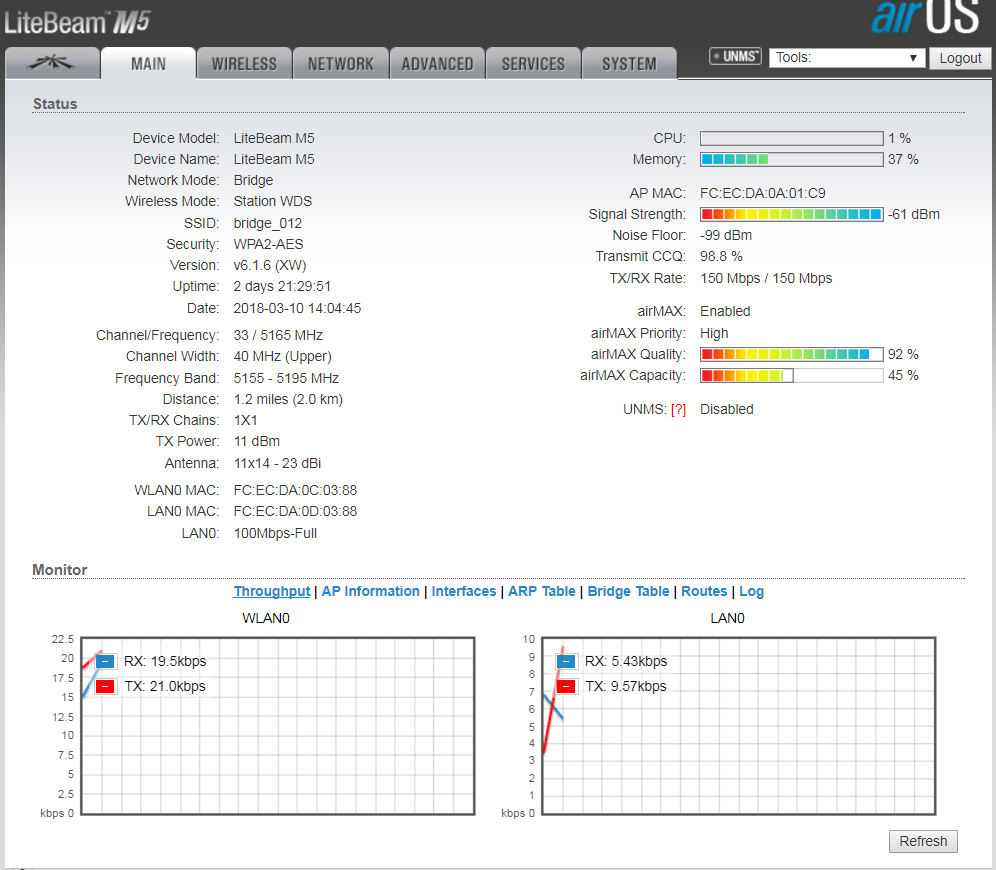This screenshot has width=996, height=870.
Task: Click the Logout button
Action: point(960,58)
